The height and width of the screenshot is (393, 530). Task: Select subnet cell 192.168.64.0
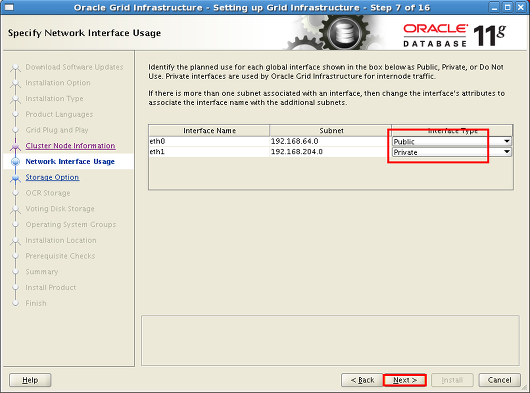pos(331,141)
